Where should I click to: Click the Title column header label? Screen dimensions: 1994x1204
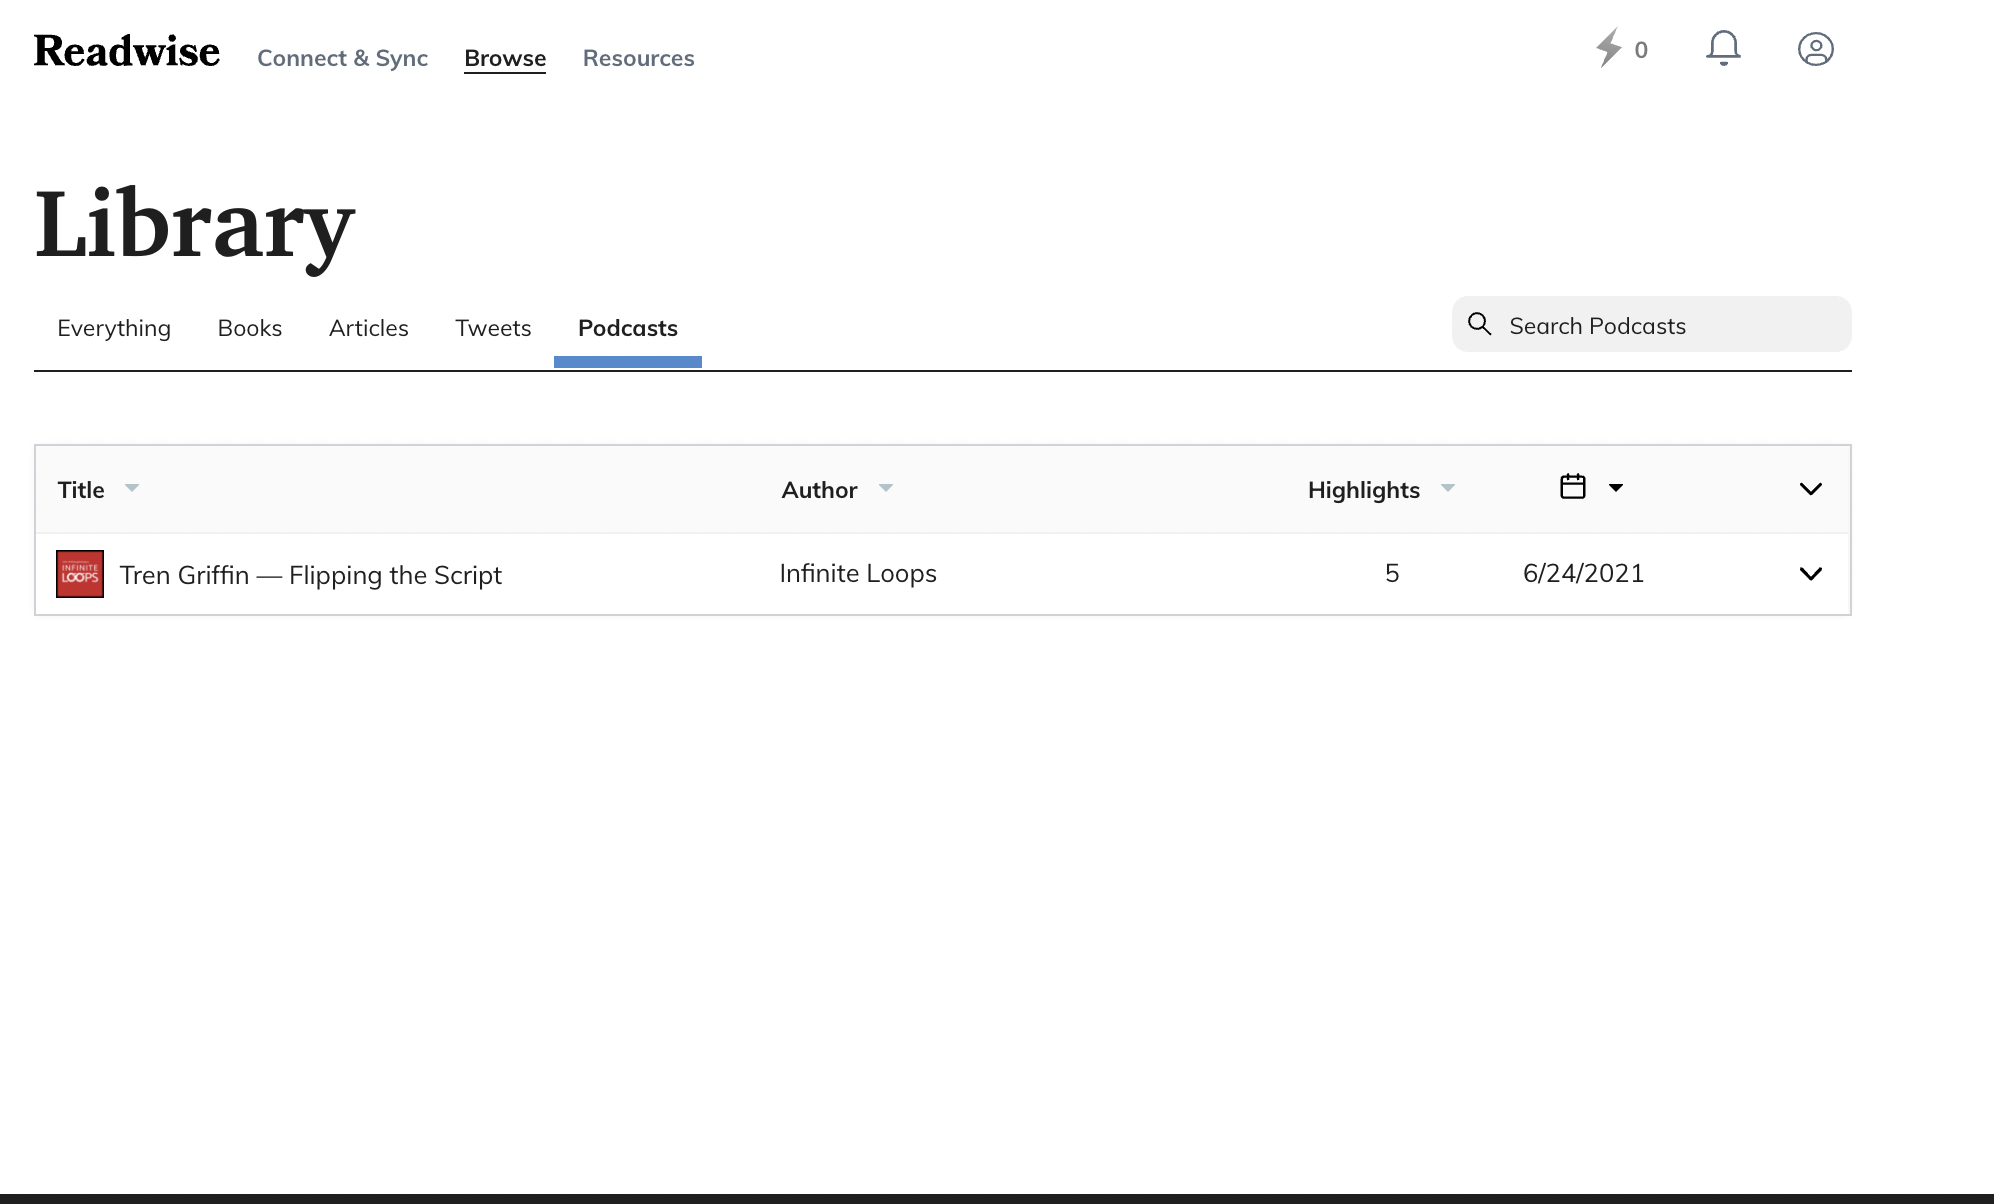click(81, 490)
